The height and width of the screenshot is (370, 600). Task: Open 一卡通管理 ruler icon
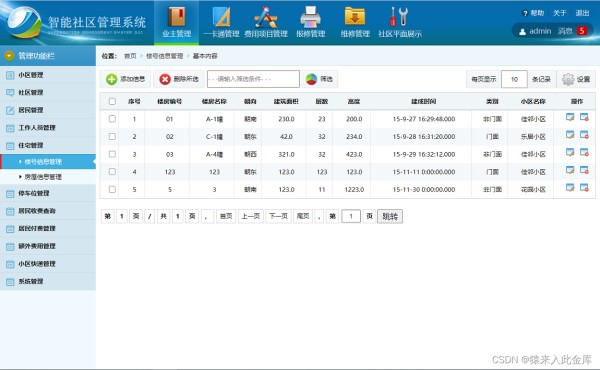pos(221,18)
